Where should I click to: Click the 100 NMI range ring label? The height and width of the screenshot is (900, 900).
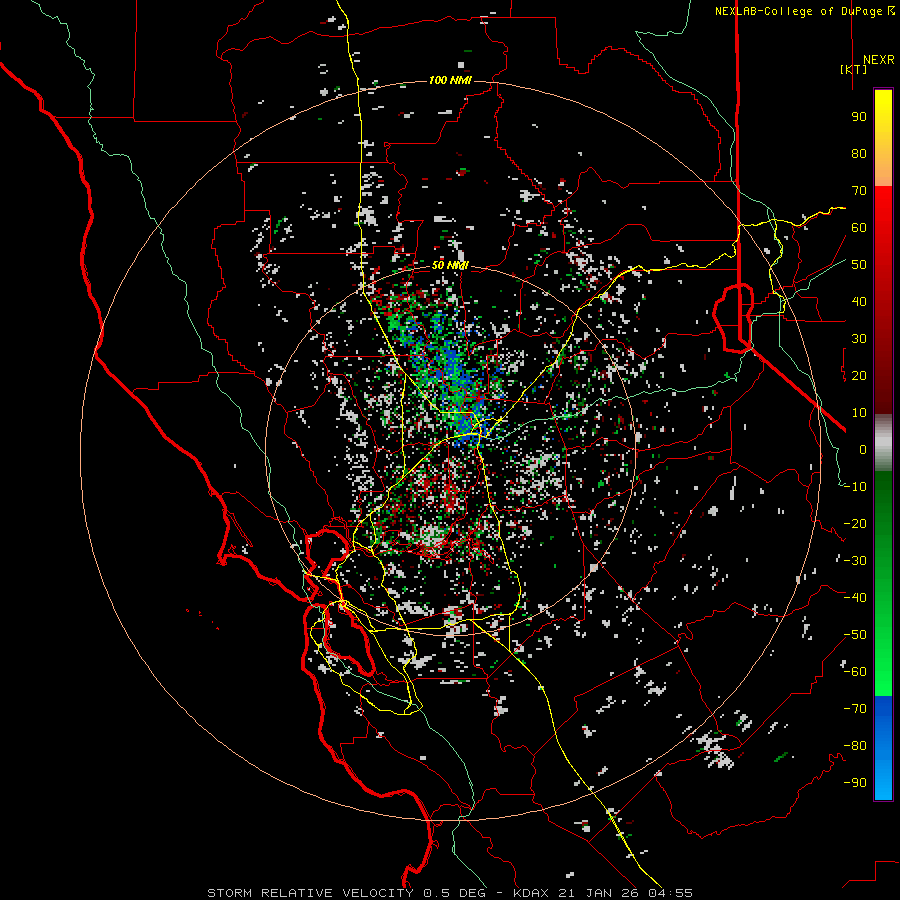tap(450, 80)
